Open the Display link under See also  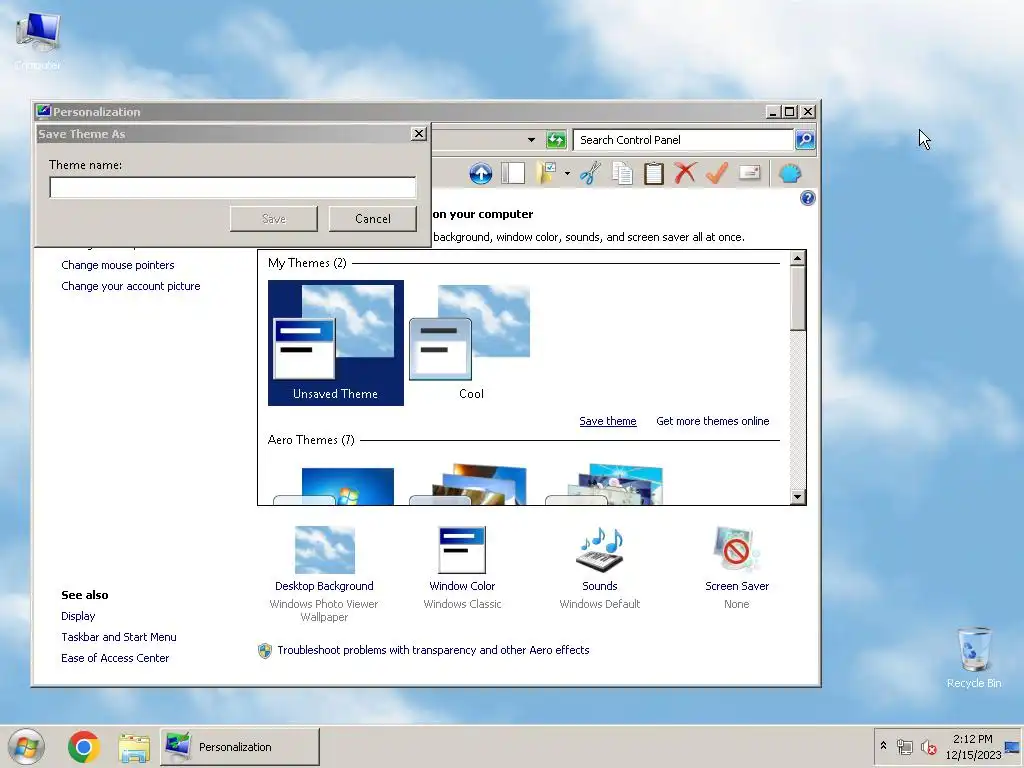(x=78, y=616)
